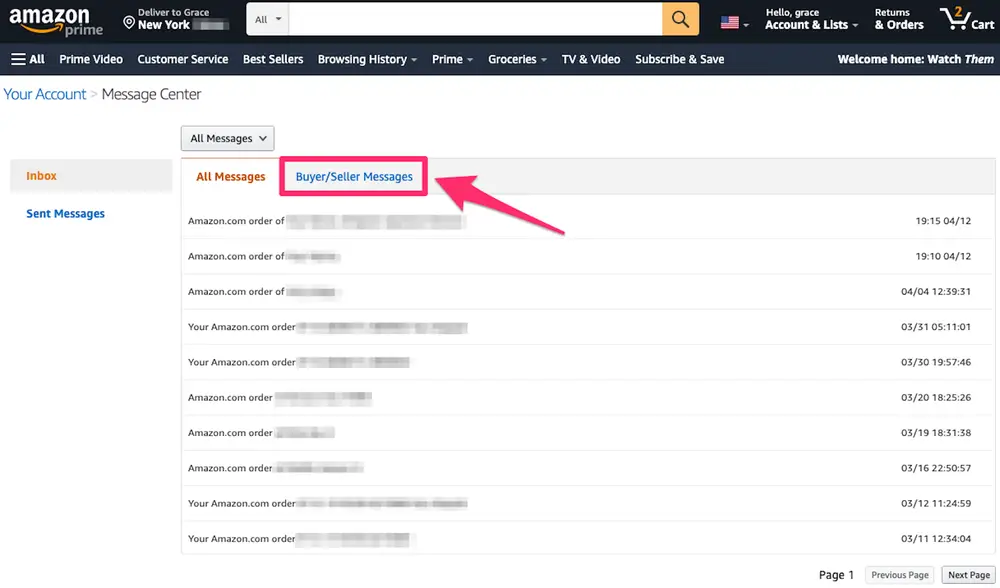Open the message dated 03/30 19:57:46
The width and height of the screenshot is (1000, 588).
point(588,362)
